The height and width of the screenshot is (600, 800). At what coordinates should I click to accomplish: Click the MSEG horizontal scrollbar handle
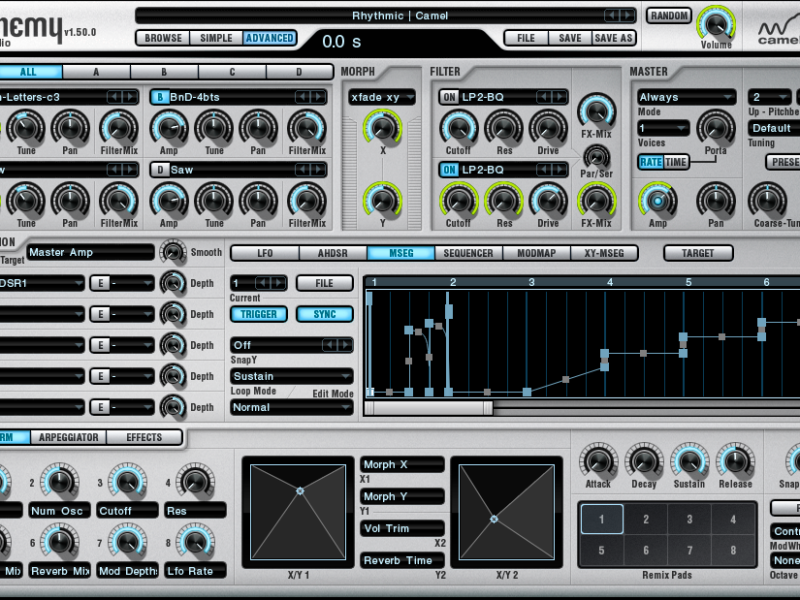coord(428,408)
